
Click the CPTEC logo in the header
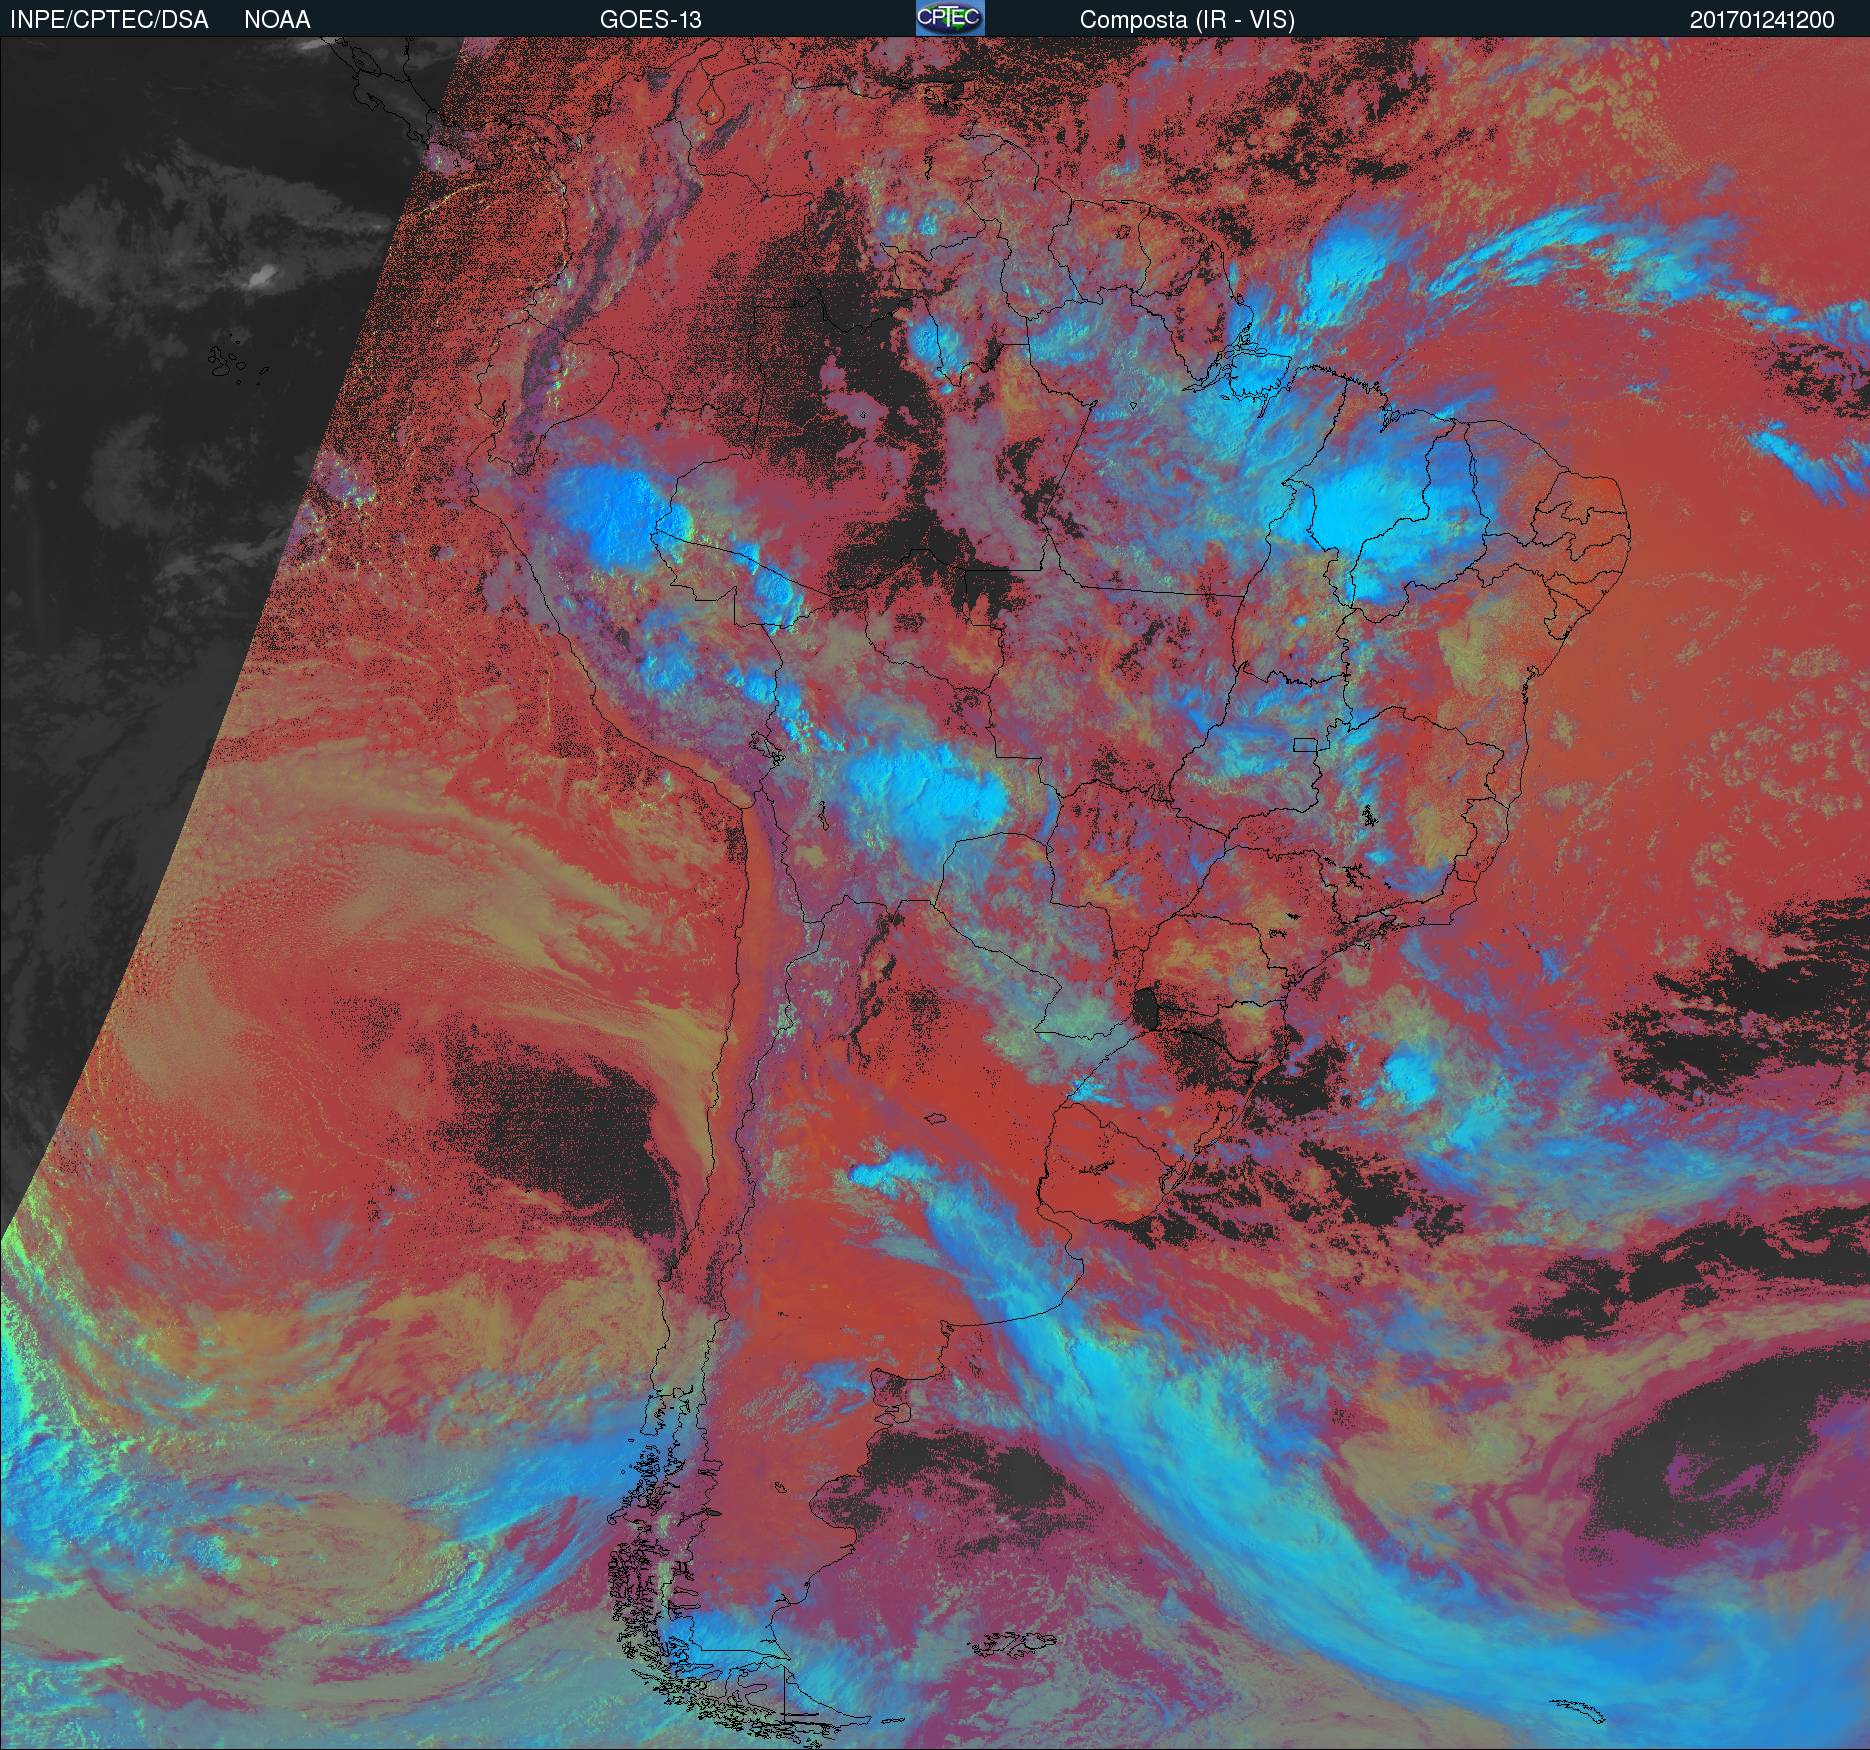950,18
